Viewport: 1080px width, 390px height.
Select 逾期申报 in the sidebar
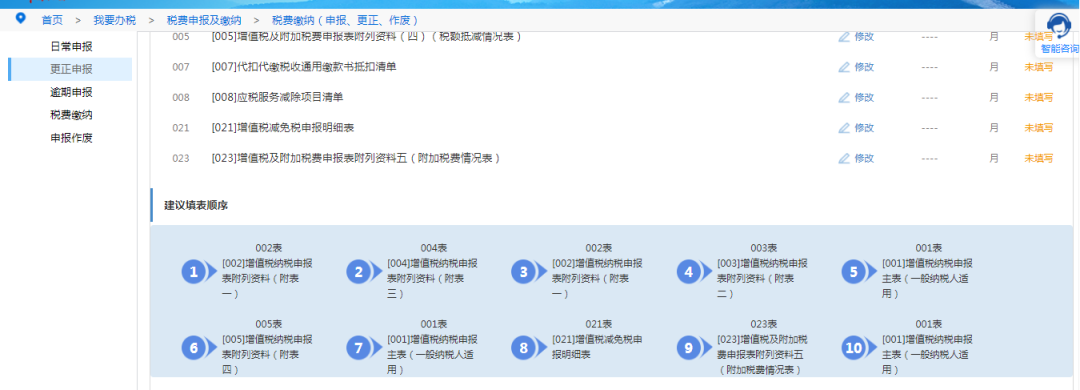coord(71,92)
